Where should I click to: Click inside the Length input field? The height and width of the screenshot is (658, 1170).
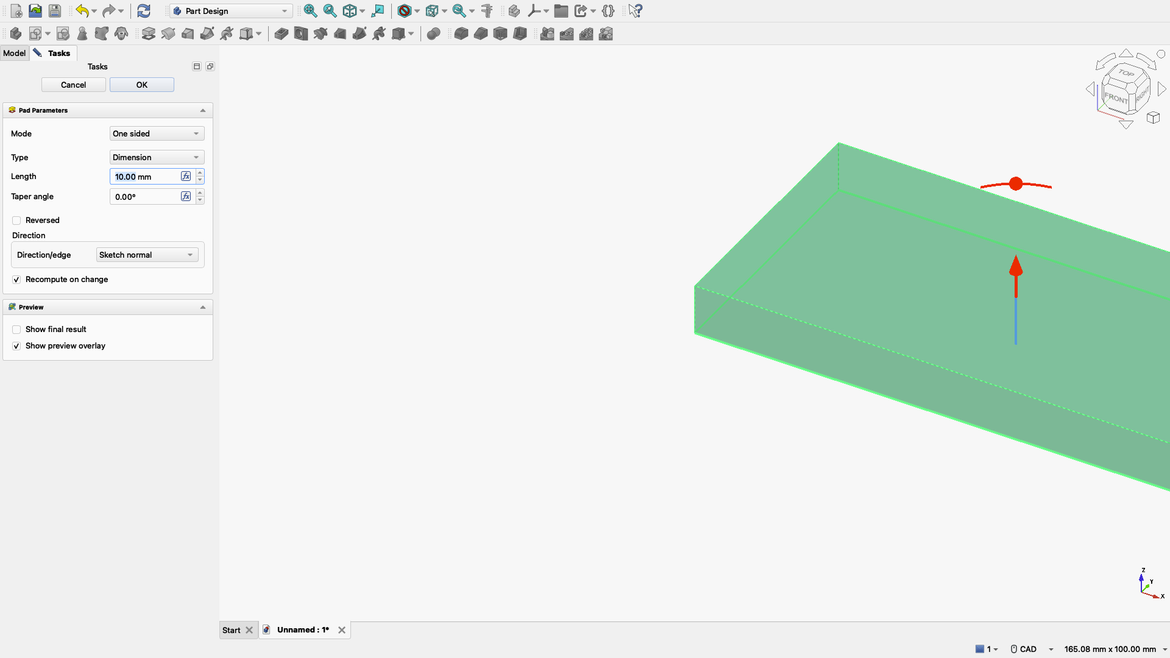[140, 176]
